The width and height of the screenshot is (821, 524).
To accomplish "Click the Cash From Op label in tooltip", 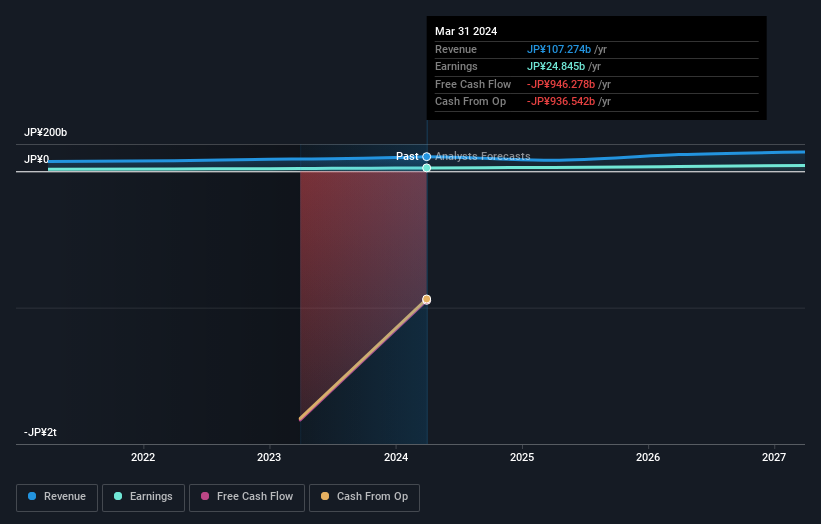I will [x=470, y=102].
